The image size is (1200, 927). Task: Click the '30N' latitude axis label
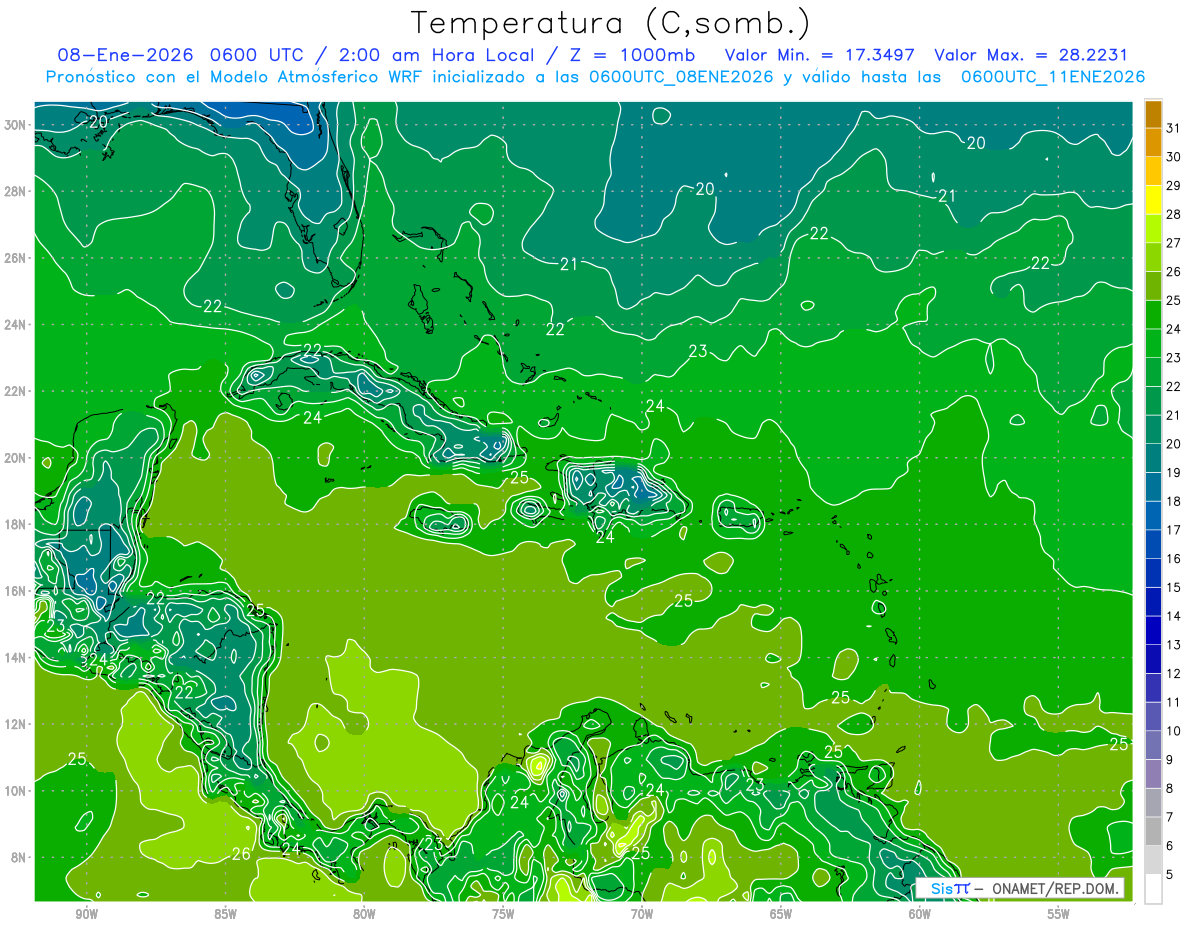pyautogui.click(x=14, y=125)
